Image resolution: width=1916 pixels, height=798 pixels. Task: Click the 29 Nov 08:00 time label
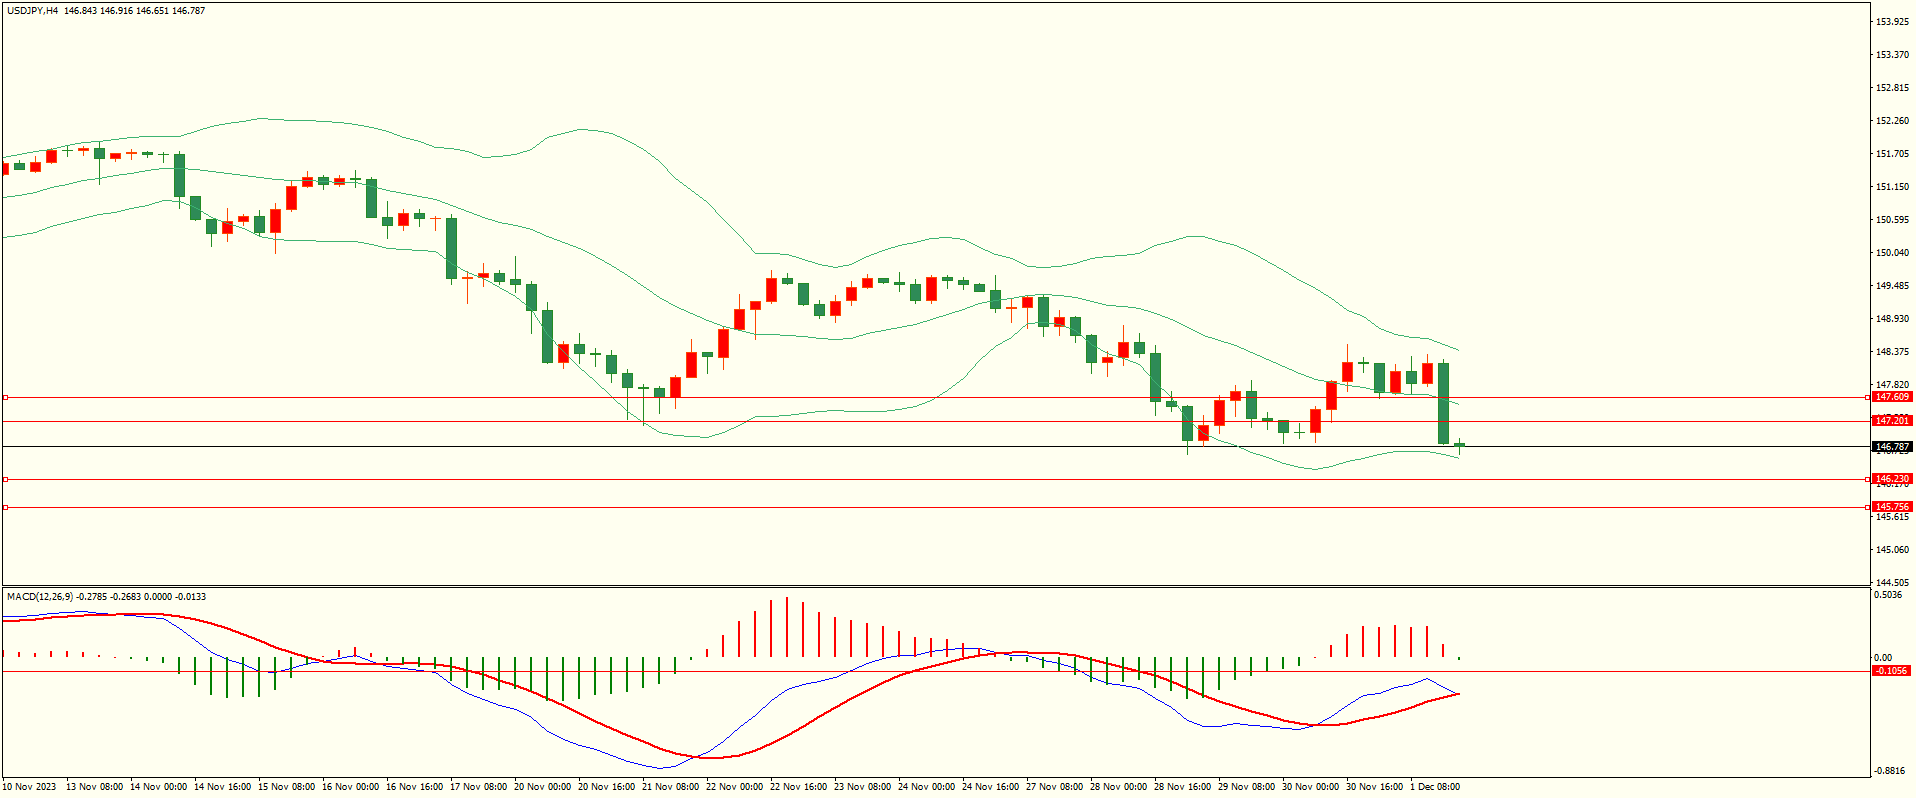[1246, 787]
